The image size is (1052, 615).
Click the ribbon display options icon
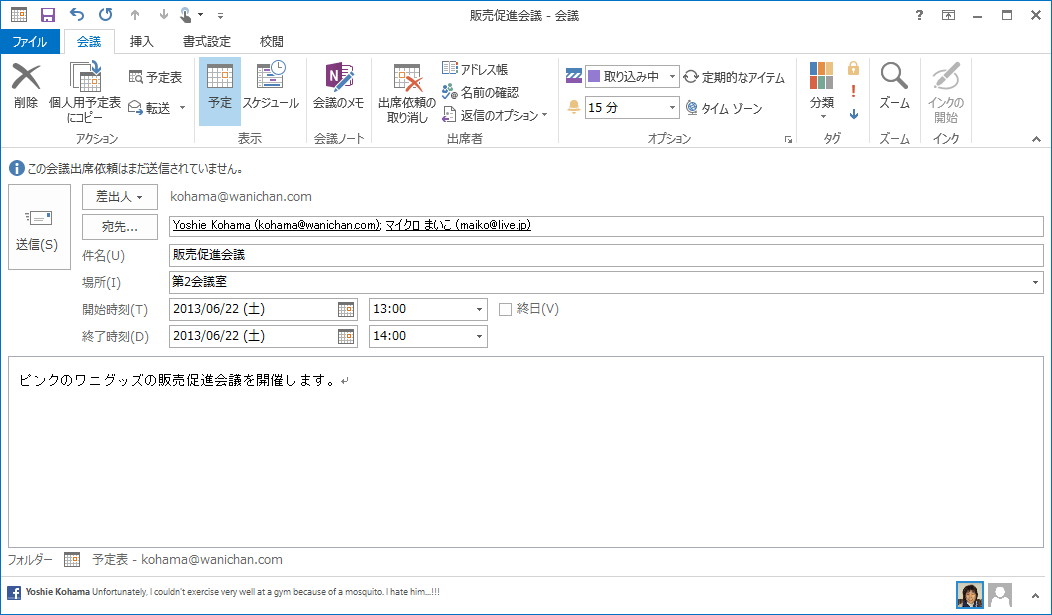[948, 15]
